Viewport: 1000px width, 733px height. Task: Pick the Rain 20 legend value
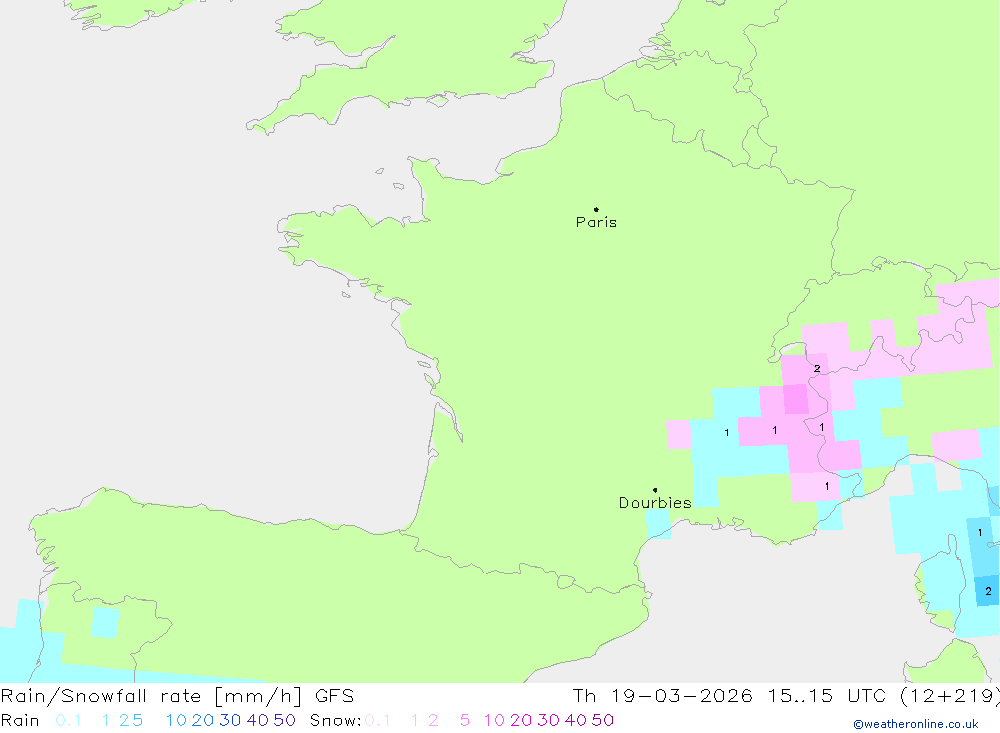tap(203, 720)
